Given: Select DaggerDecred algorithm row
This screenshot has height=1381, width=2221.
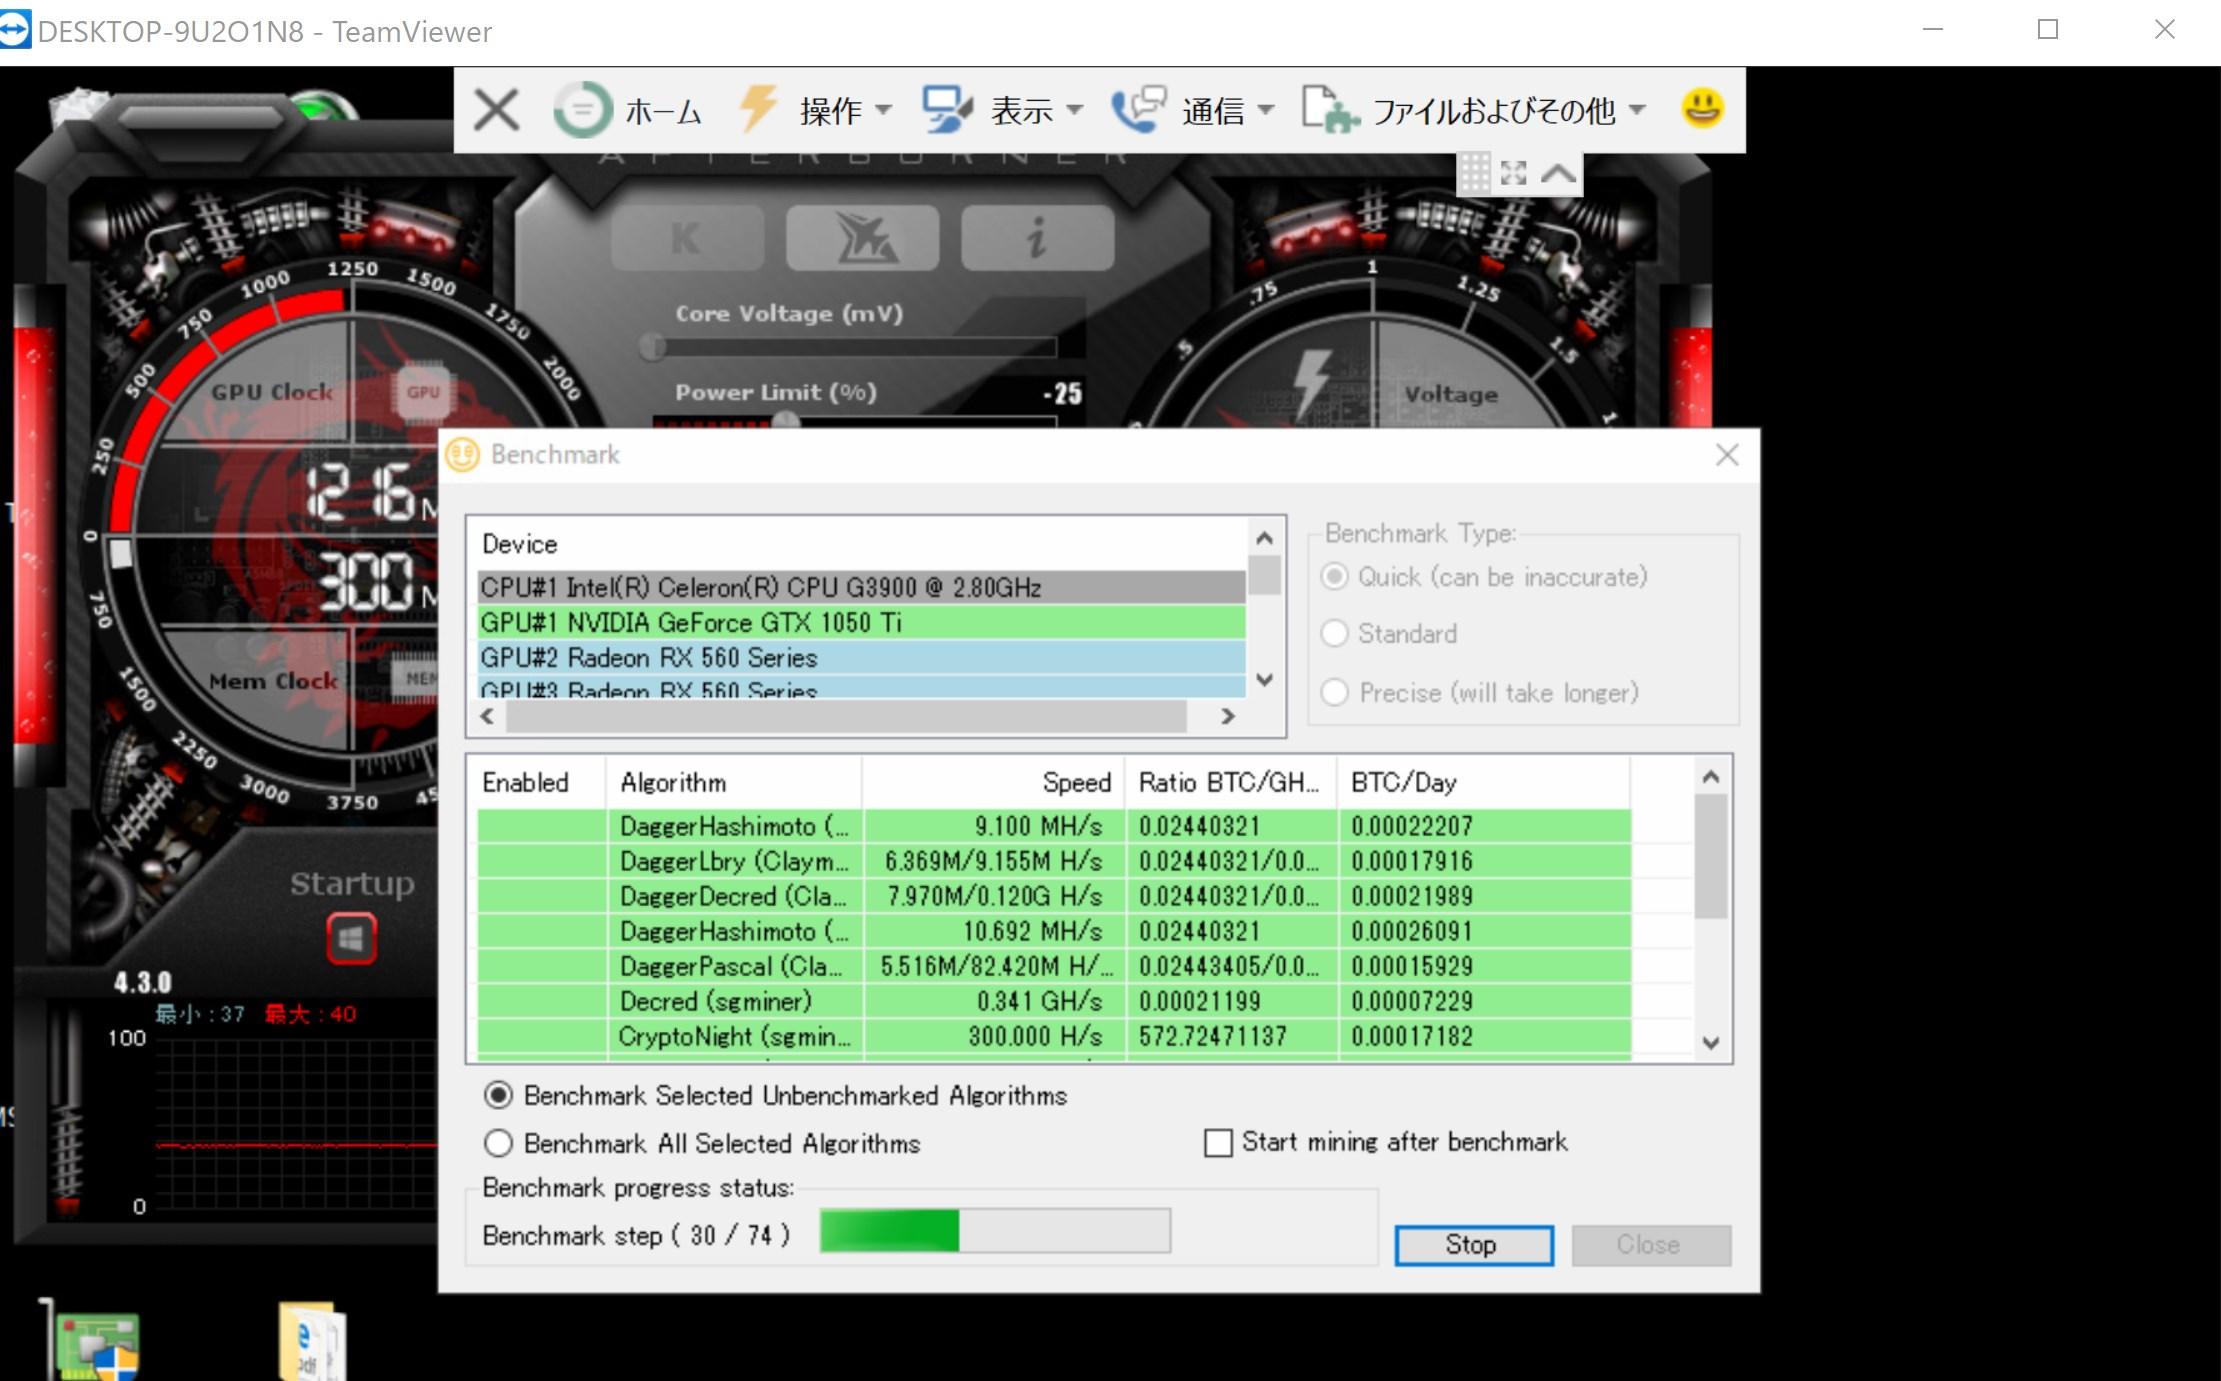Looking at the screenshot, I should (x=1054, y=896).
